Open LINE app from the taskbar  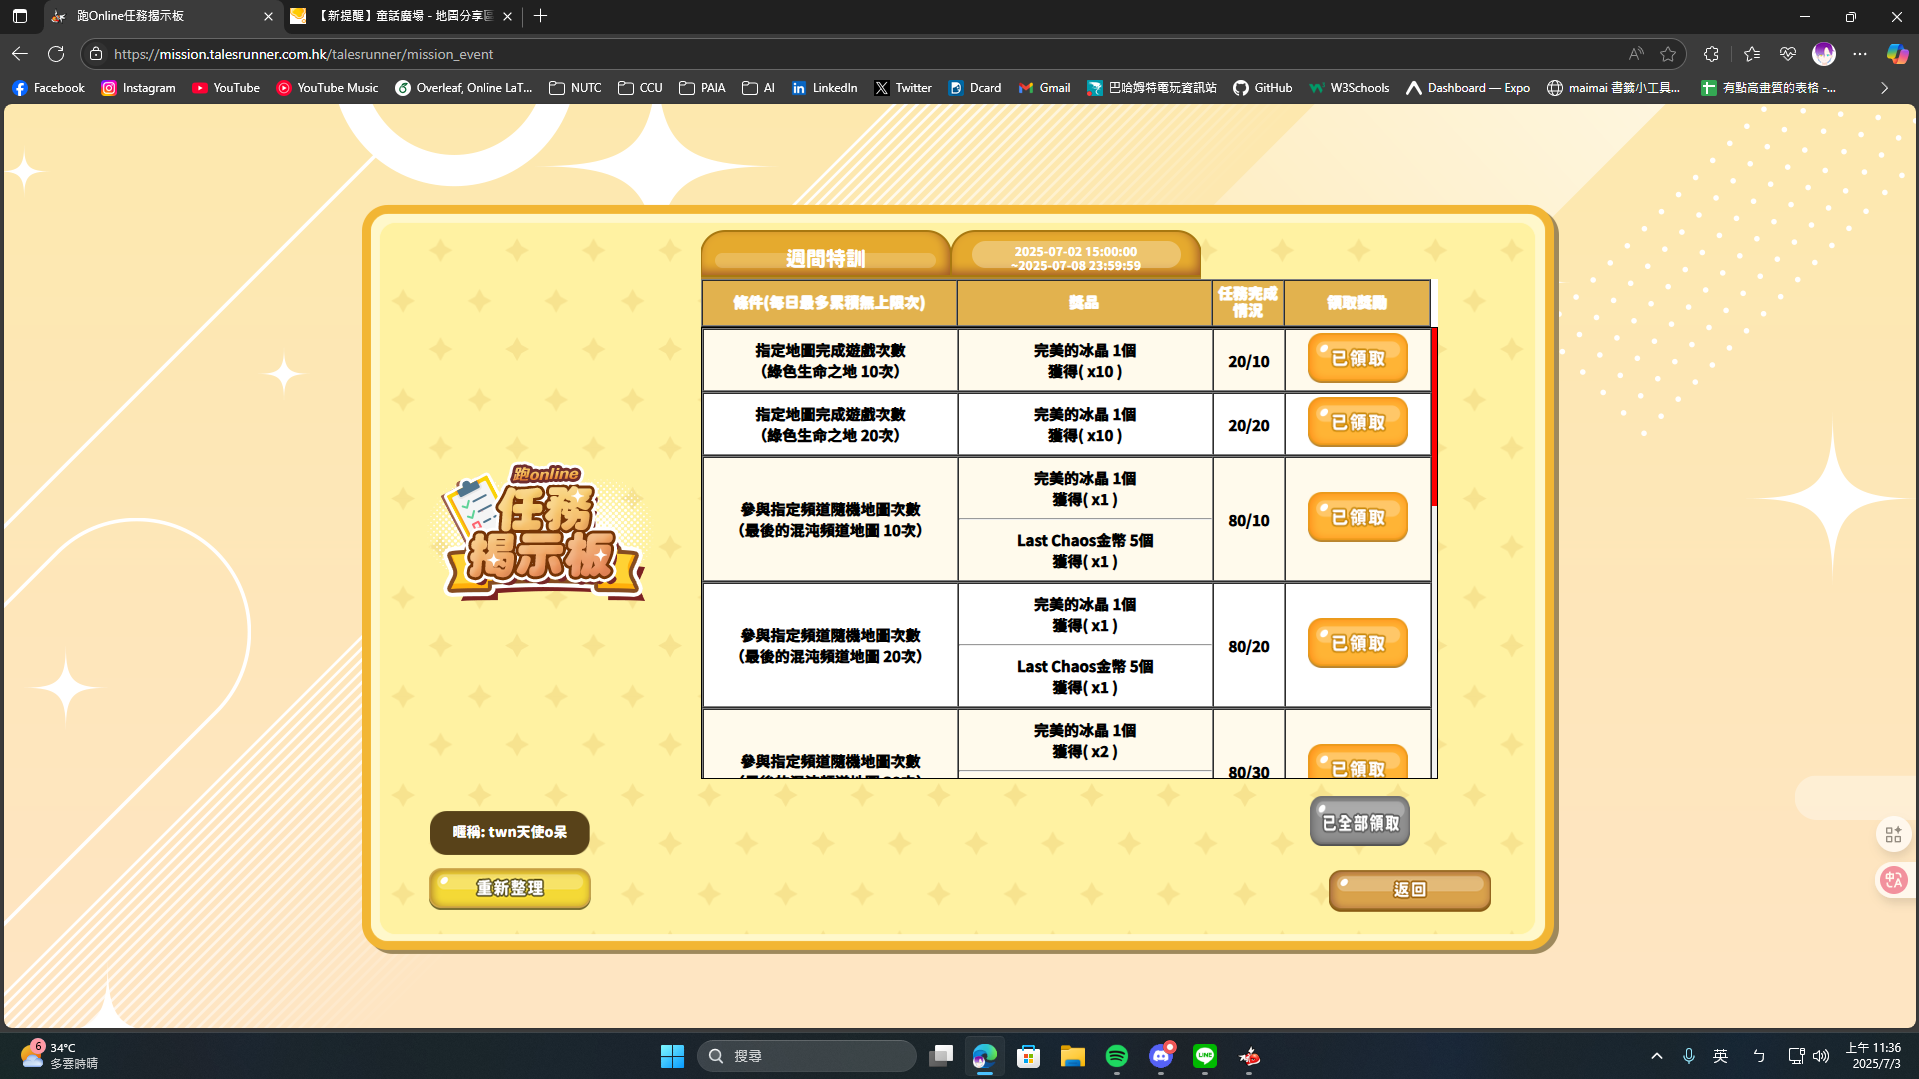1204,1056
